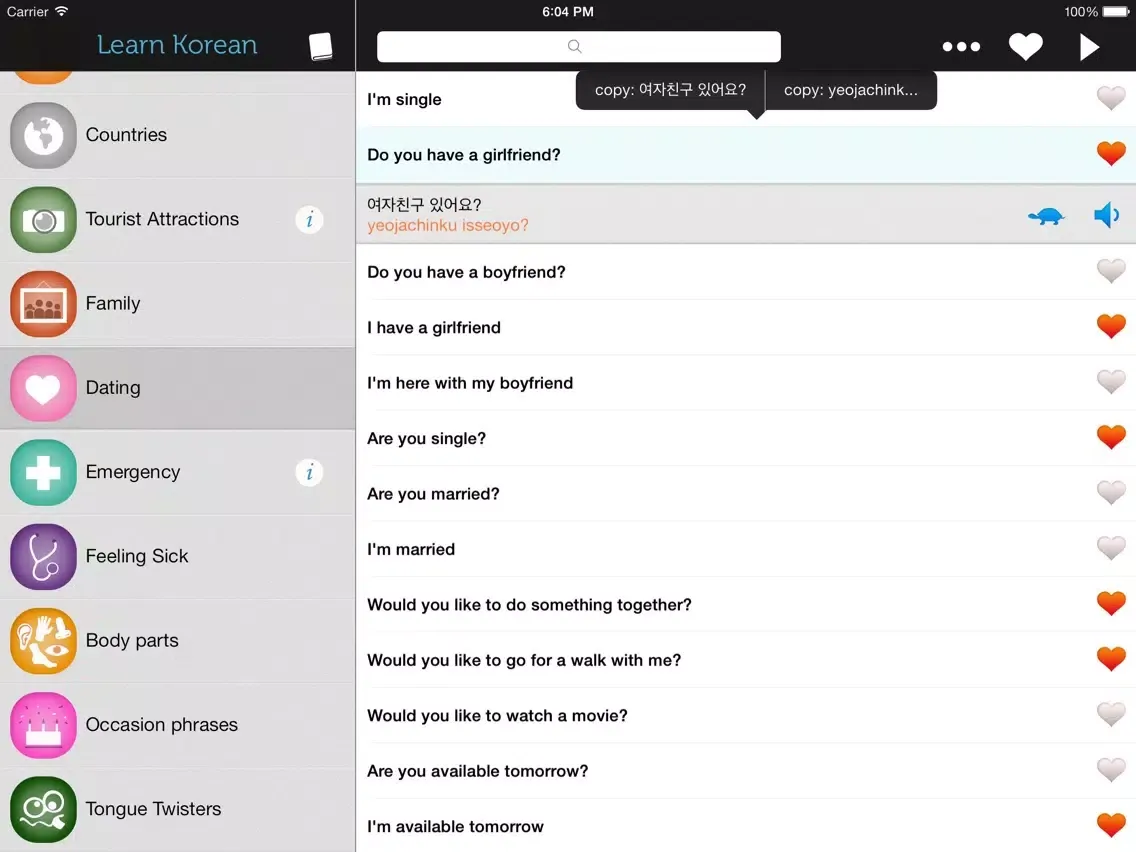Expand "Would you like to watch a movie?"

coord(497,716)
